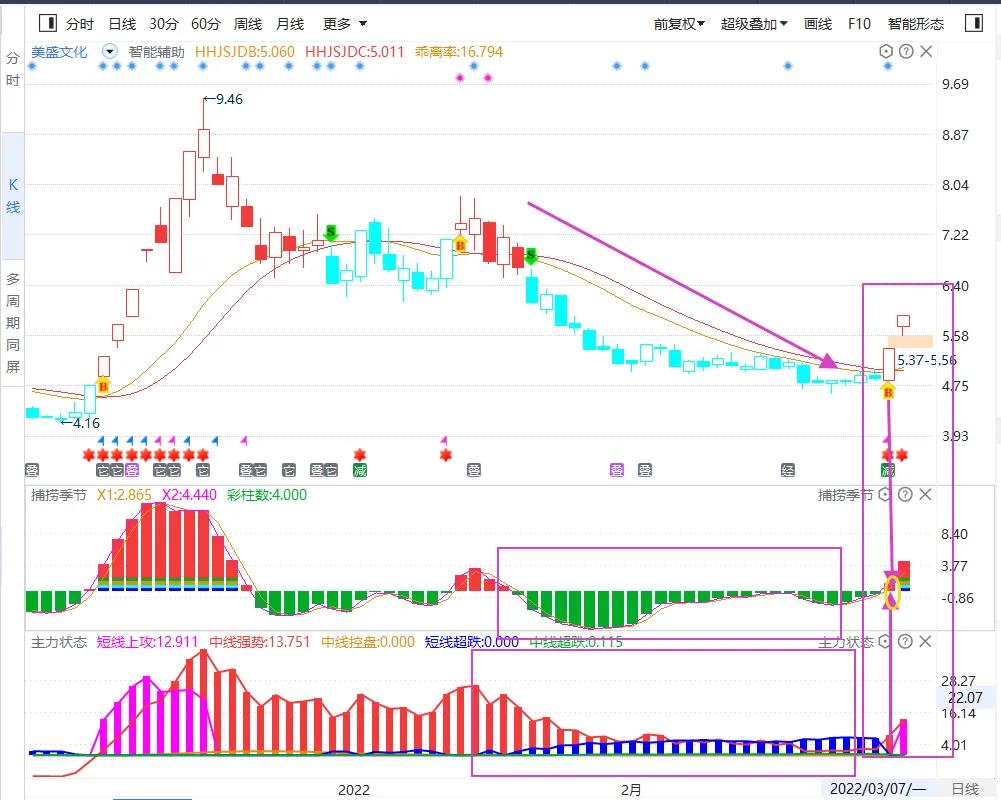
Task: Click the 画线 drawing tool button
Action: pos(818,24)
